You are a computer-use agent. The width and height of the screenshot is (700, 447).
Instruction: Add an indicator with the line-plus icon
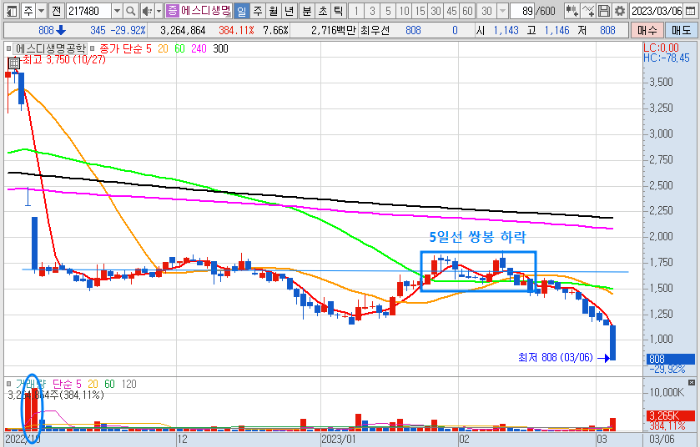tap(588, 10)
